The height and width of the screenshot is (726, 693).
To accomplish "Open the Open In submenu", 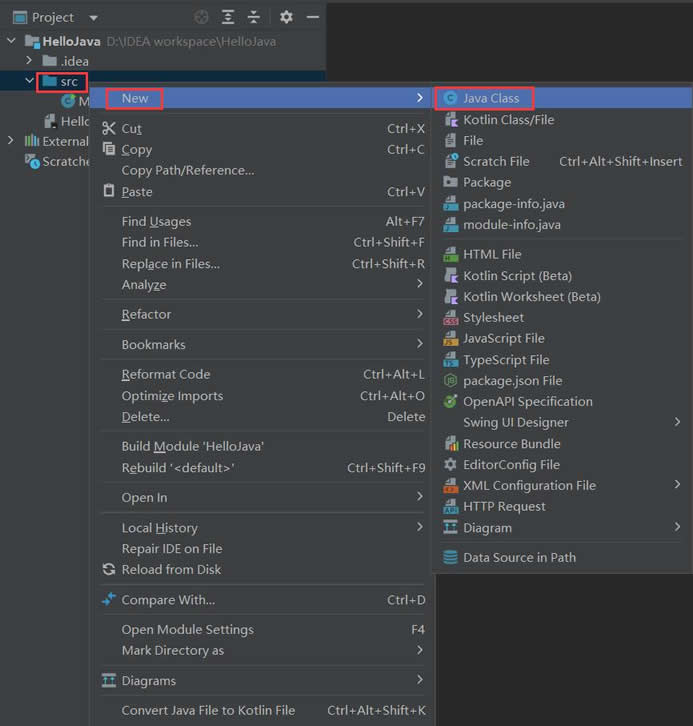I will (262, 497).
